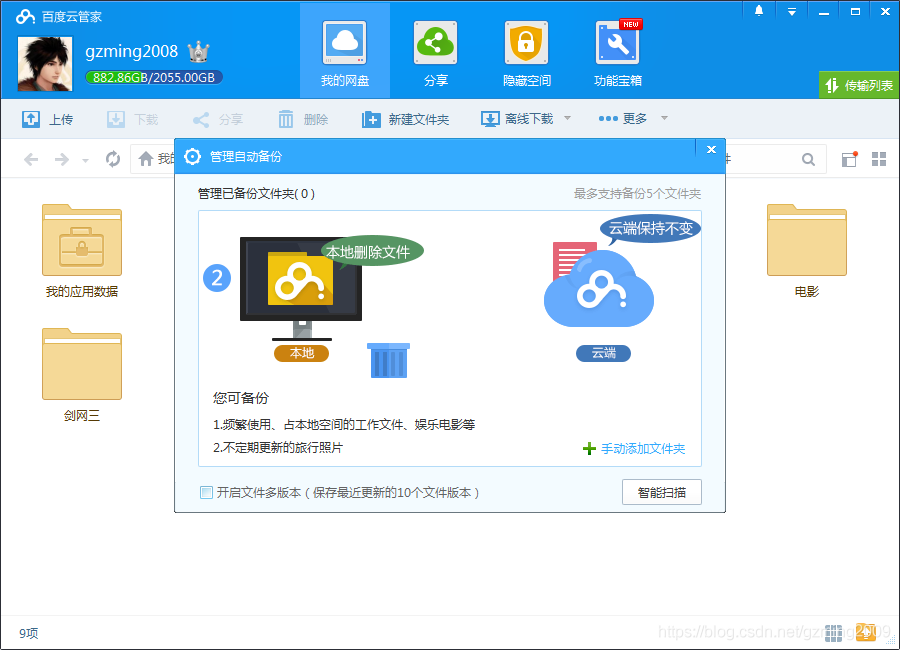Select the 剑网三 folder
Screen dimensions: 900x650
click(x=82, y=375)
